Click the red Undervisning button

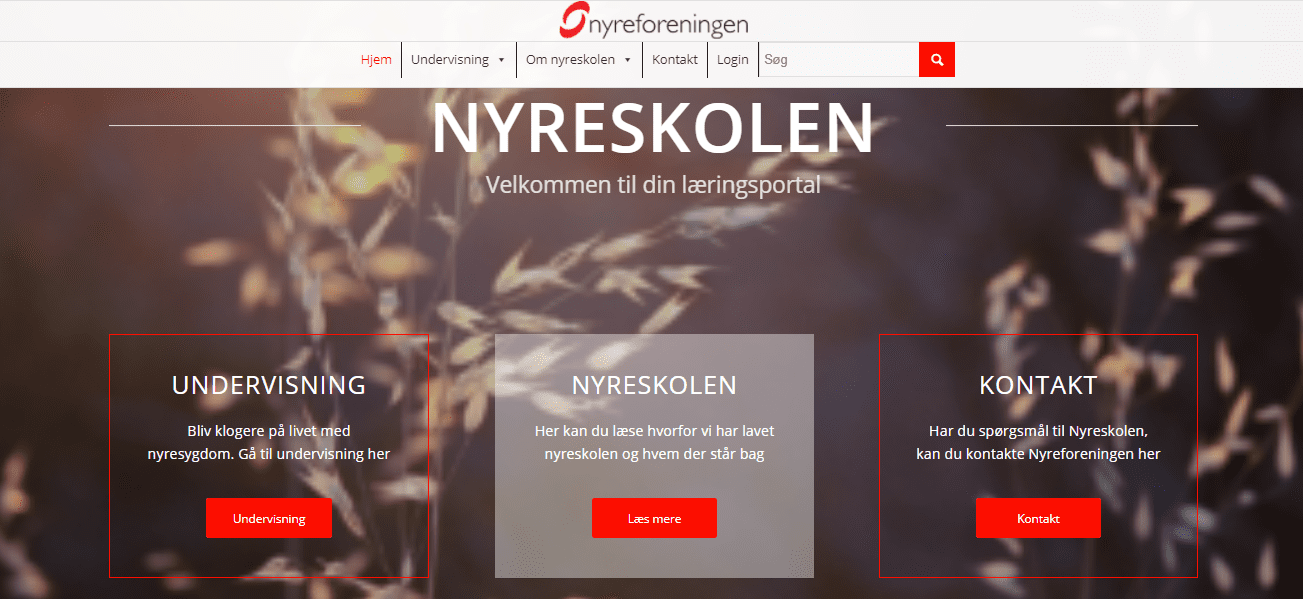(x=269, y=518)
